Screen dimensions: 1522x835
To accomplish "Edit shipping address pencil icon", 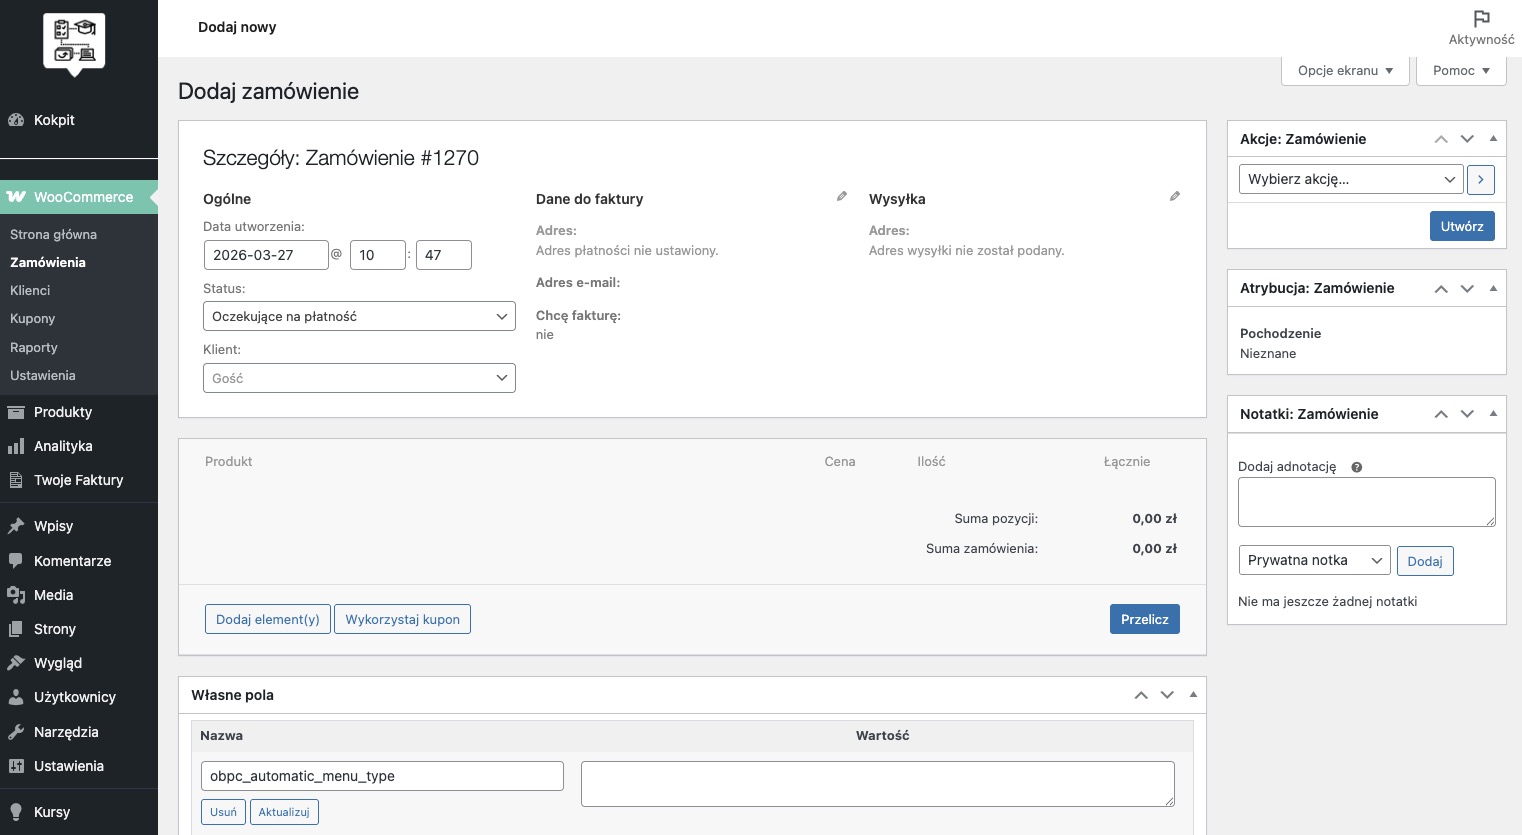I will 1175,197.
